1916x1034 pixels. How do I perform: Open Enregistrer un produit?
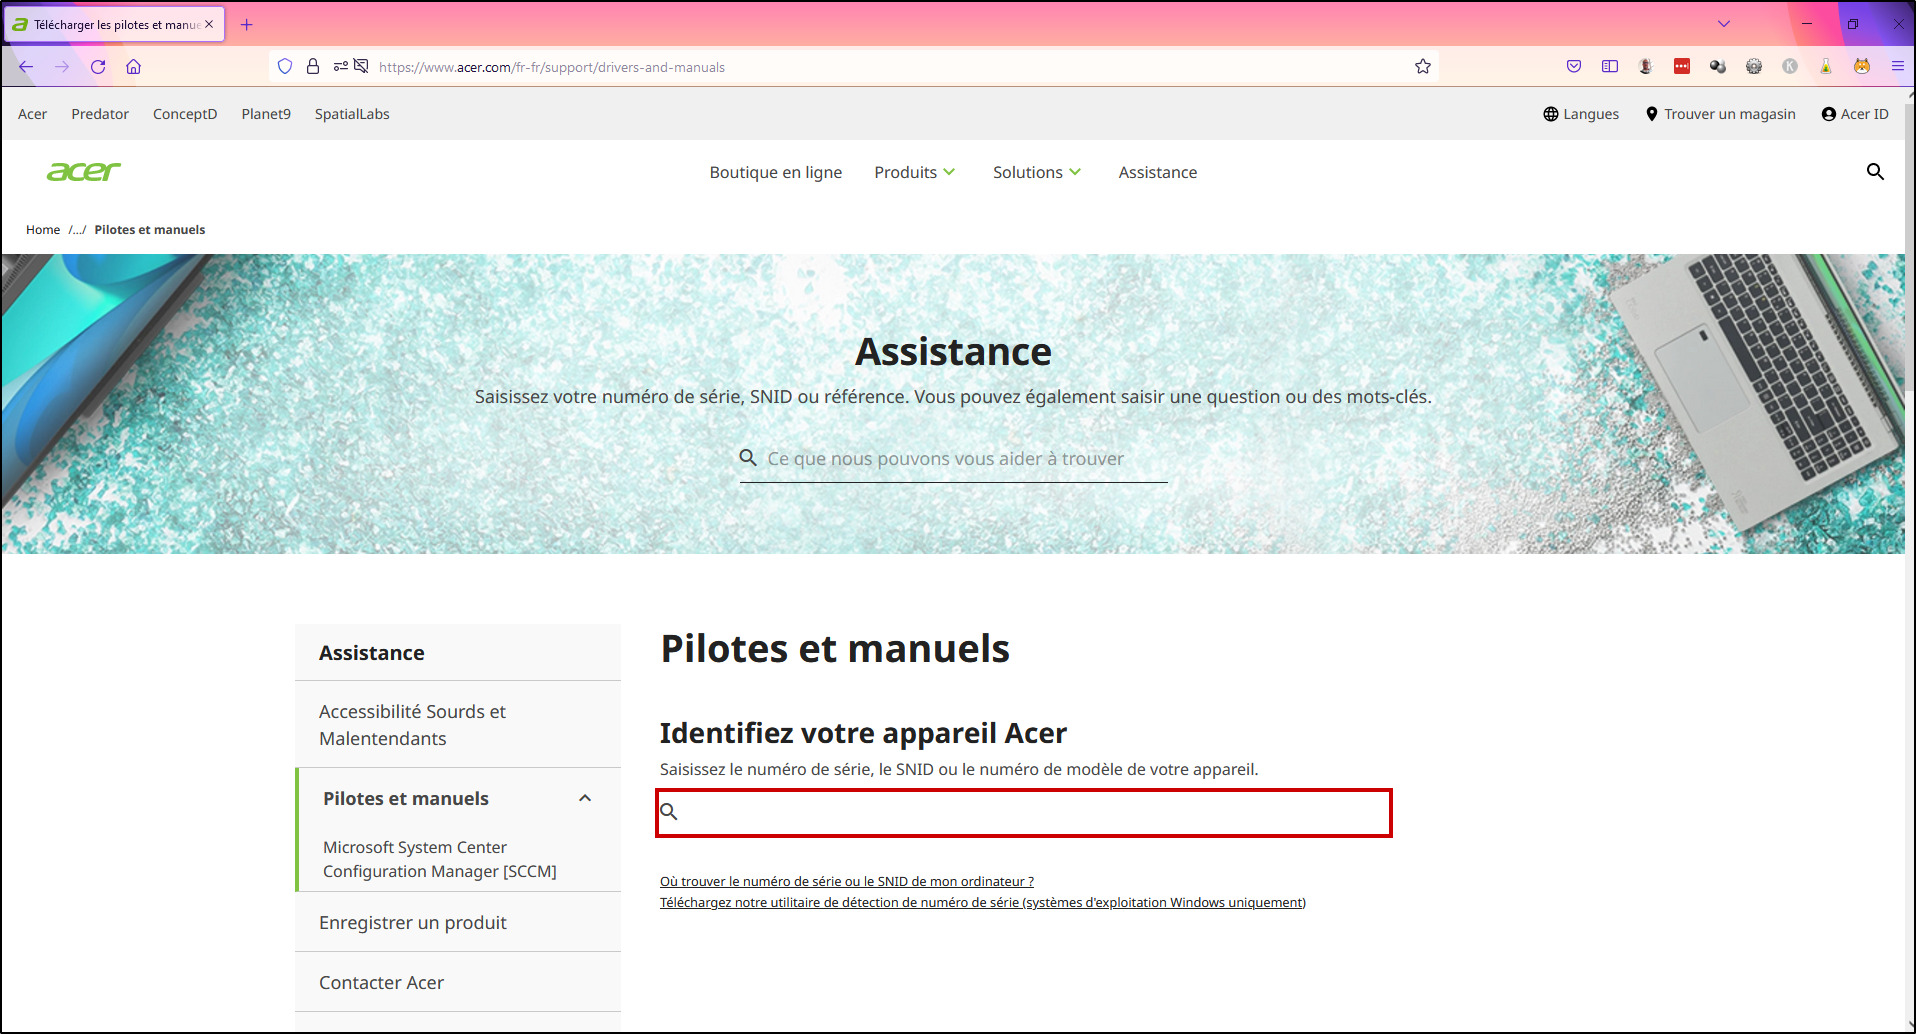pyautogui.click(x=413, y=923)
